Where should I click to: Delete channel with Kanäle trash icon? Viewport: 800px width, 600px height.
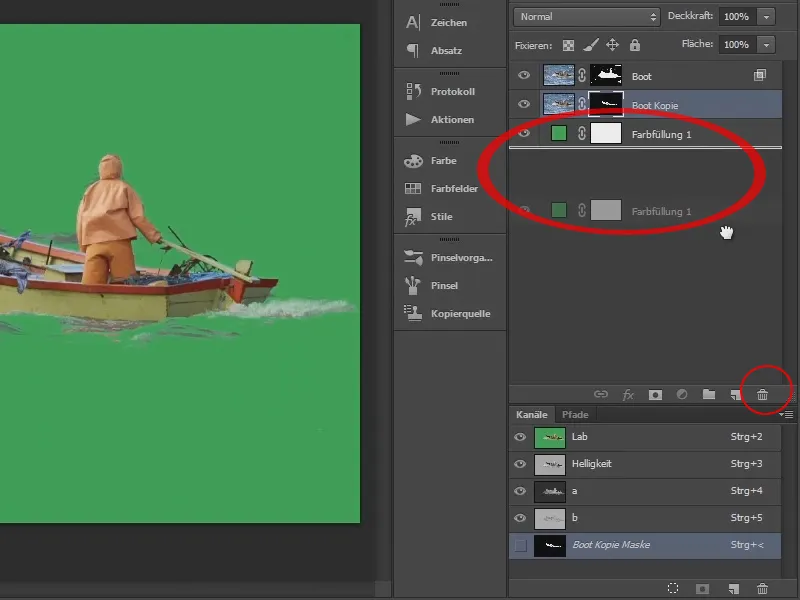(x=762, y=589)
